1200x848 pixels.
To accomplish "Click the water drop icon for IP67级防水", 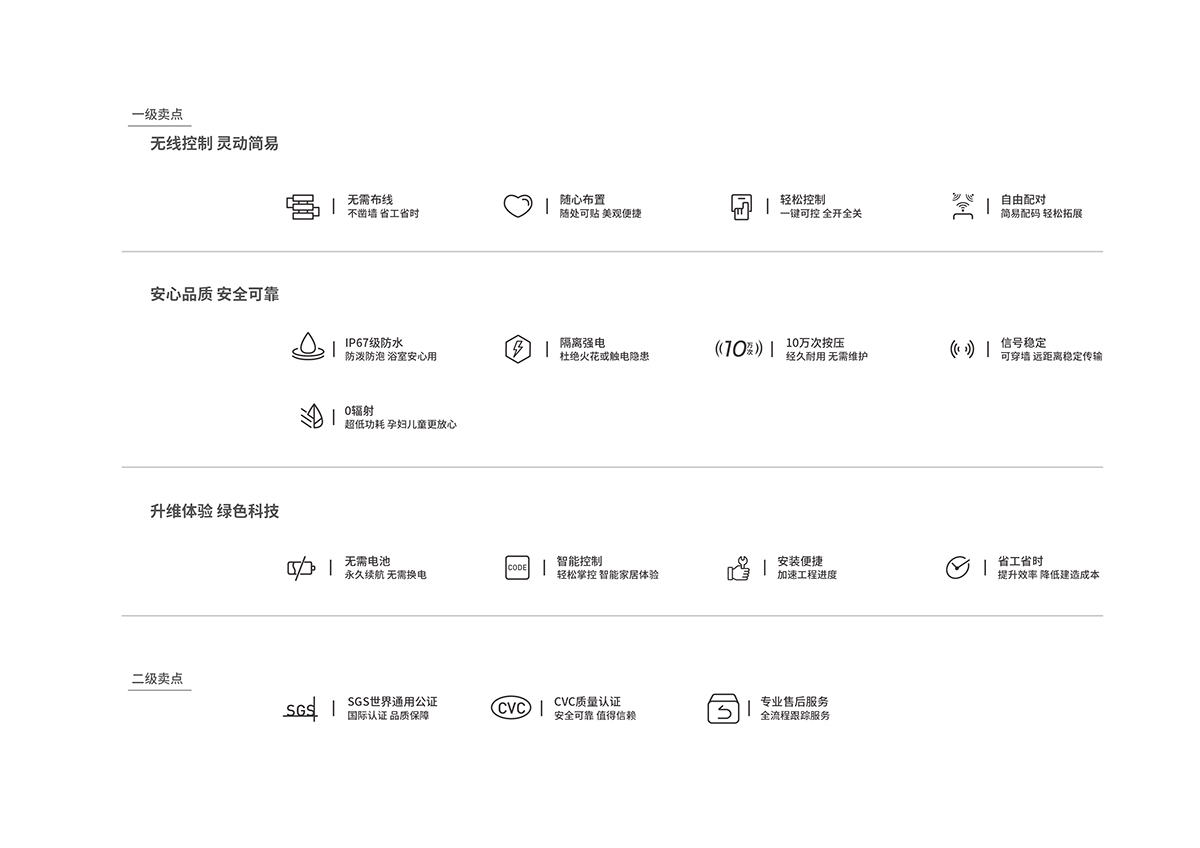I will pyautogui.click(x=308, y=347).
